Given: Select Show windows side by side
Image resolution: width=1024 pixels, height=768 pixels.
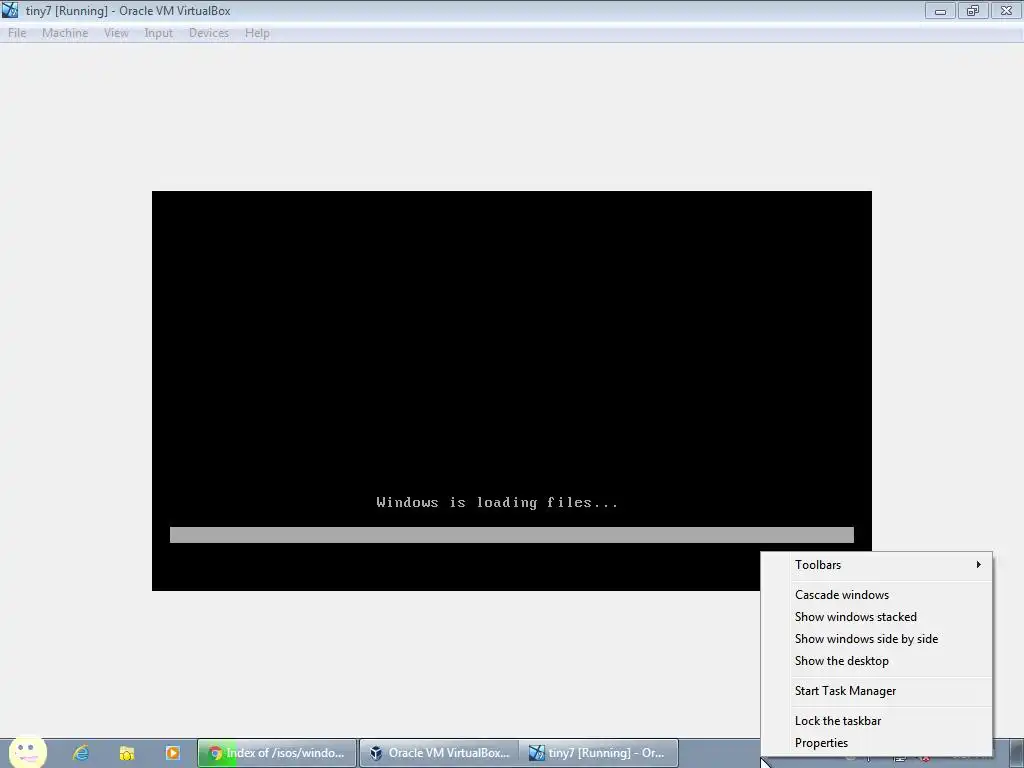Looking at the screenshot, I should 876,639.
